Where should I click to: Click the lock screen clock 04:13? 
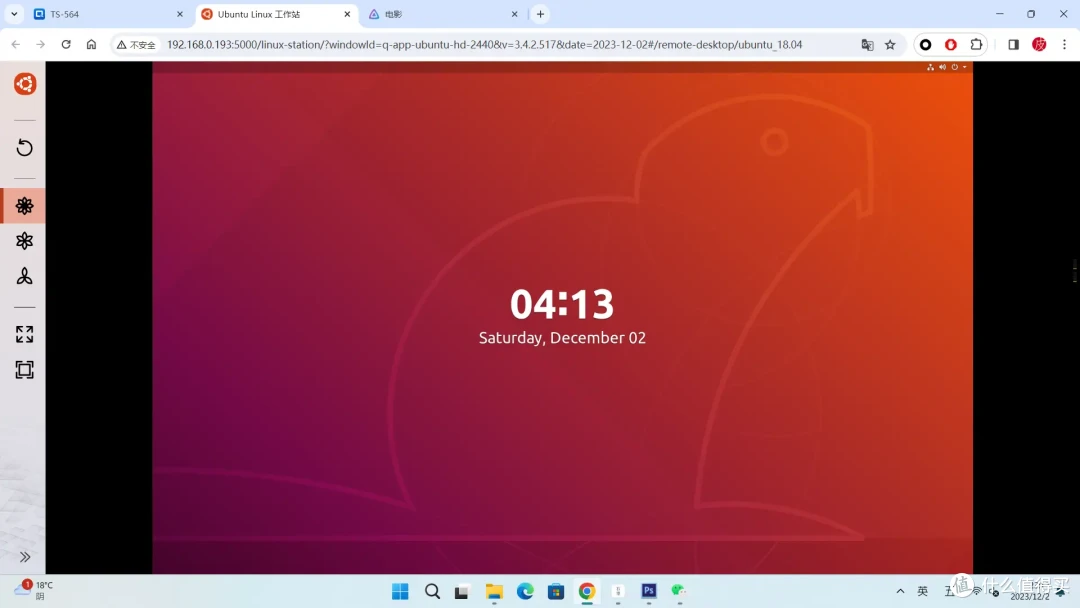[x=562, y=304]
